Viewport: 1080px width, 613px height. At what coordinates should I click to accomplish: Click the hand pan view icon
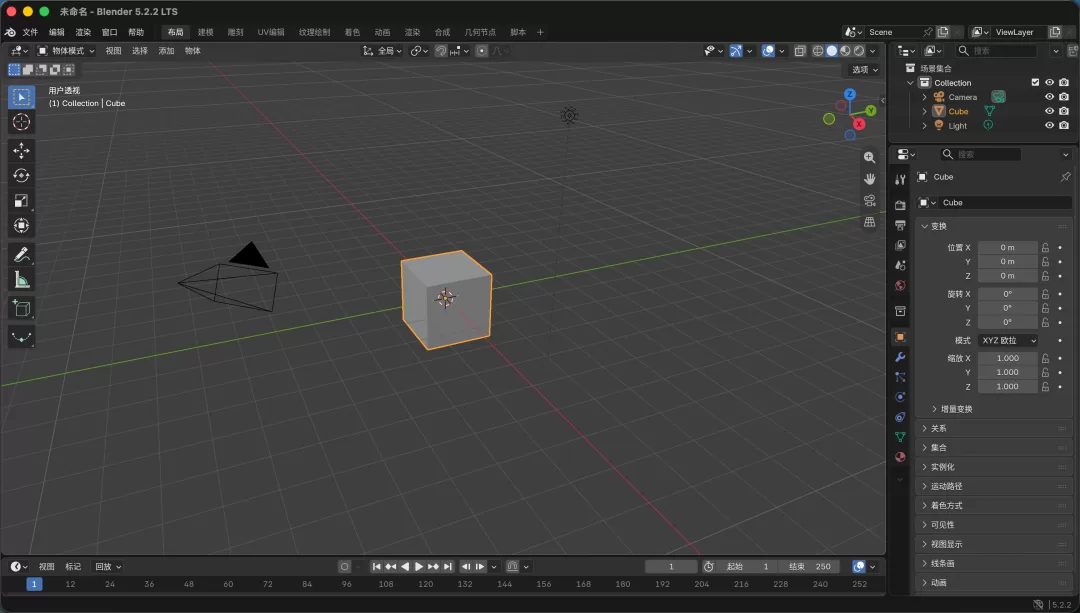click(x=869, y=179)
